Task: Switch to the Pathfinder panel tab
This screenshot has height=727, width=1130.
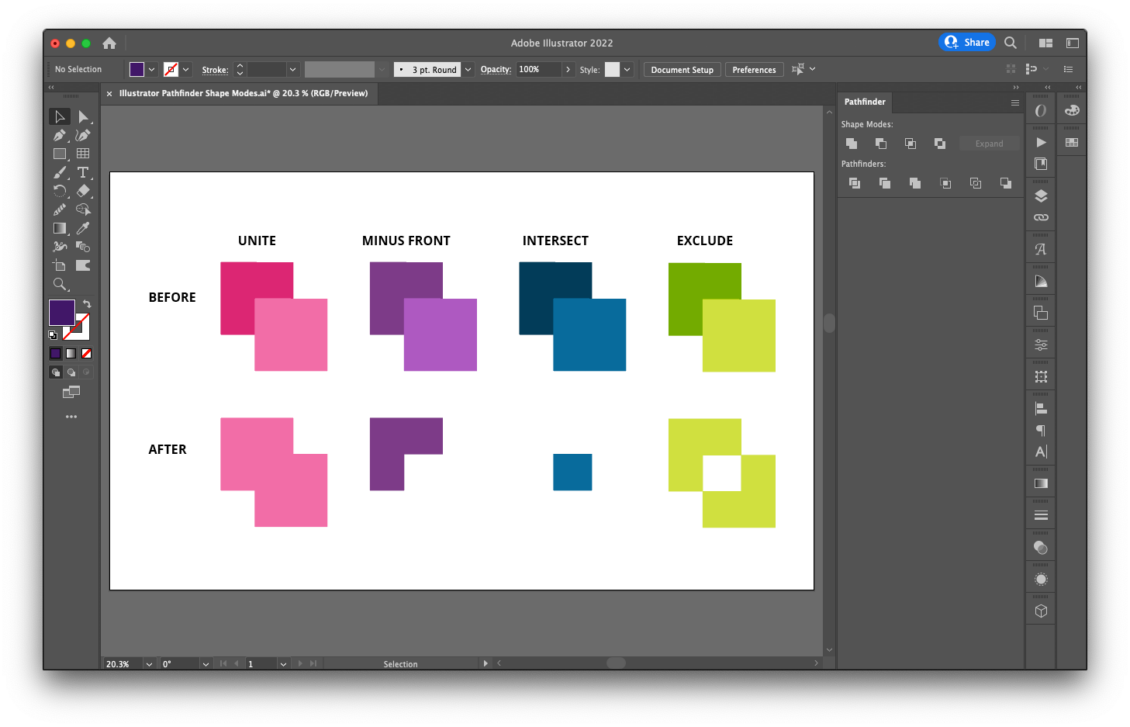Action: (864, 101)
